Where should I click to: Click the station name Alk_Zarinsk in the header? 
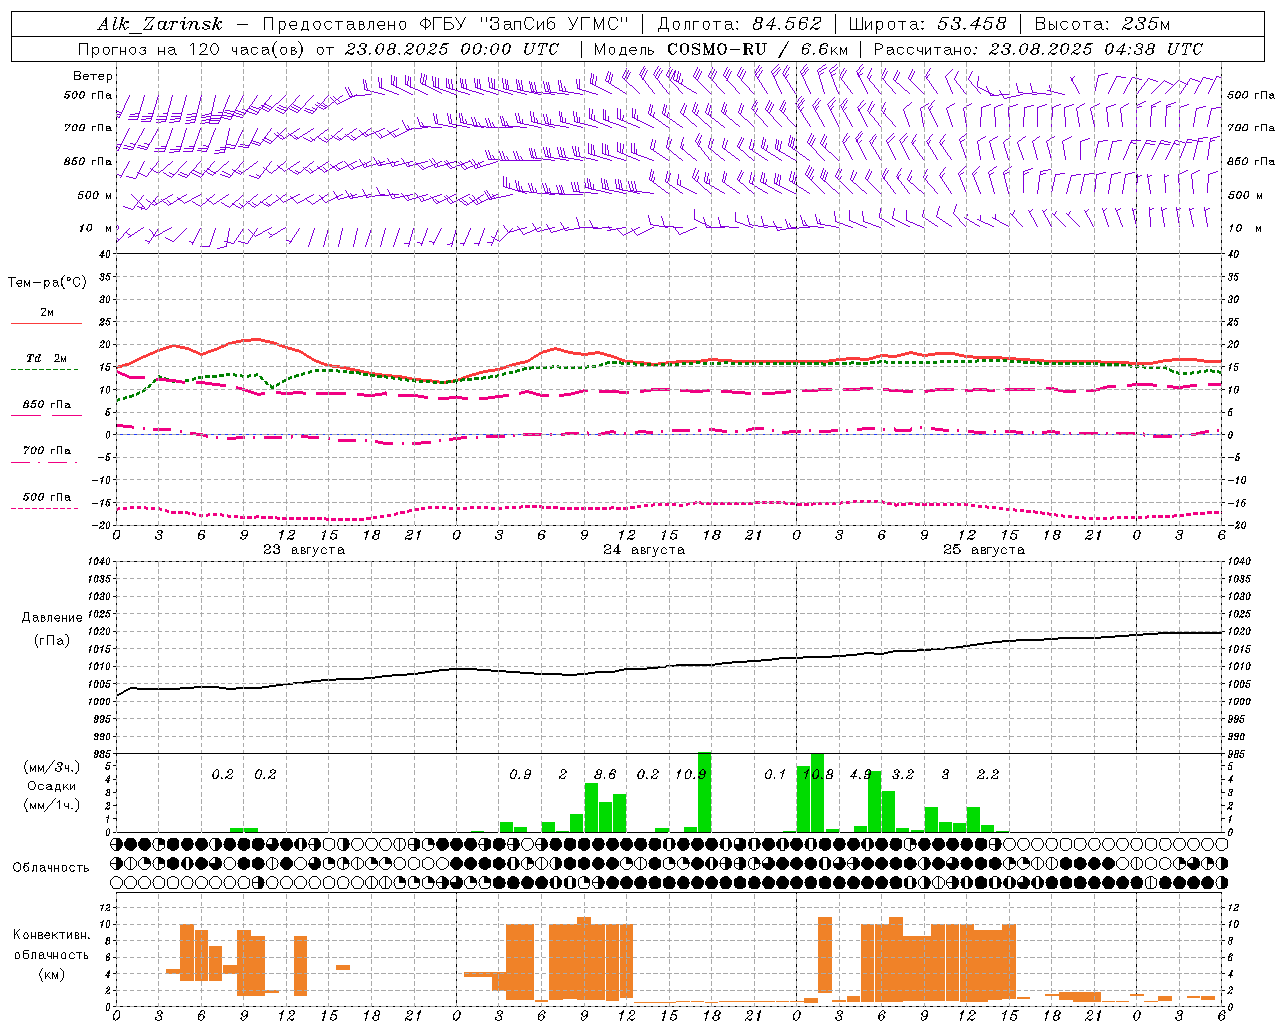coord(160,24)
